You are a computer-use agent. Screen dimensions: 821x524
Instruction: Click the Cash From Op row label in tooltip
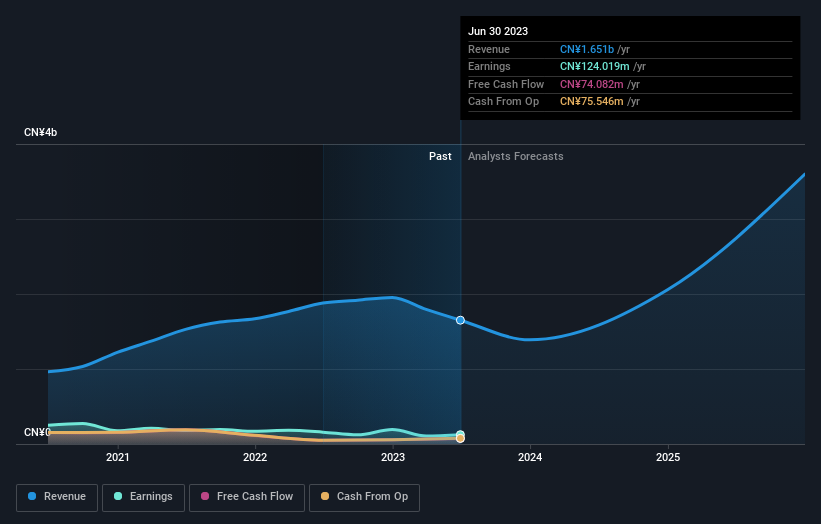503,102
